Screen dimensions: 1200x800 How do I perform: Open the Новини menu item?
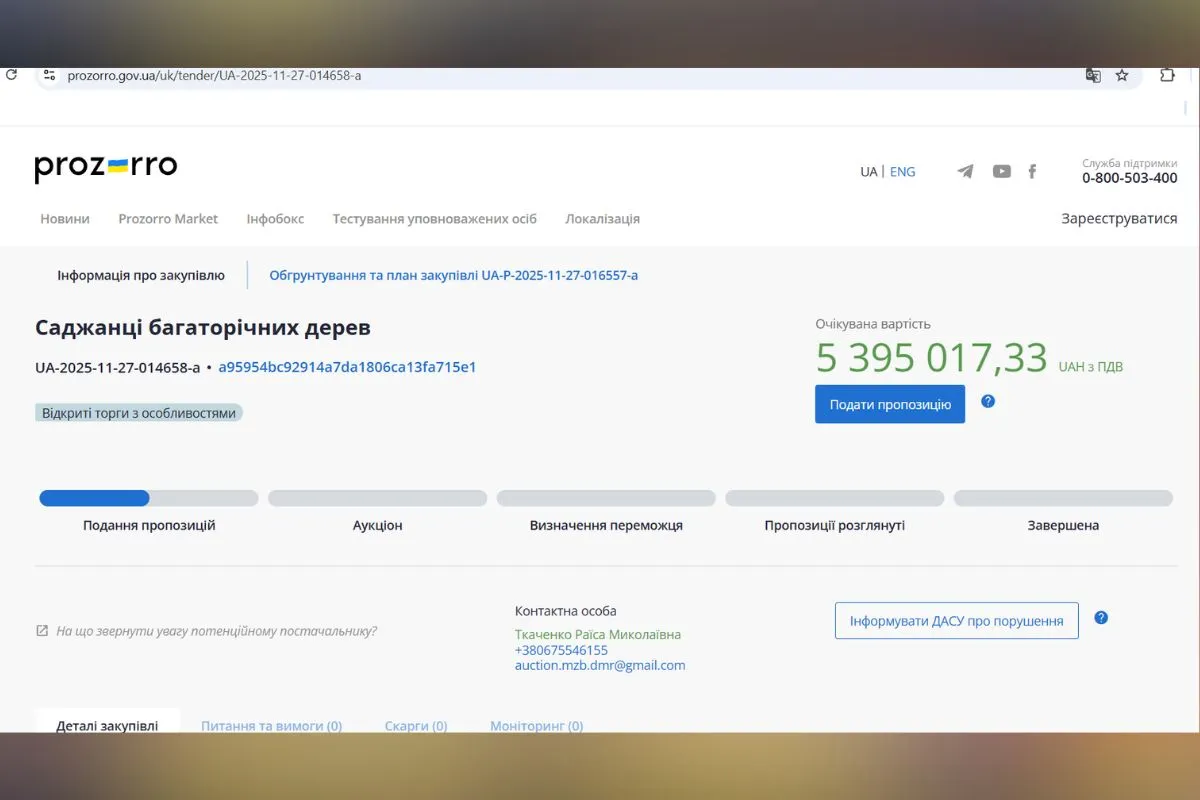64,218
